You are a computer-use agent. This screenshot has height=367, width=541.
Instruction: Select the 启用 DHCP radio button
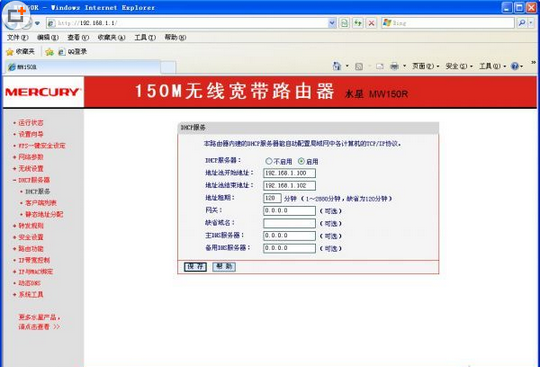click(301, 161)
